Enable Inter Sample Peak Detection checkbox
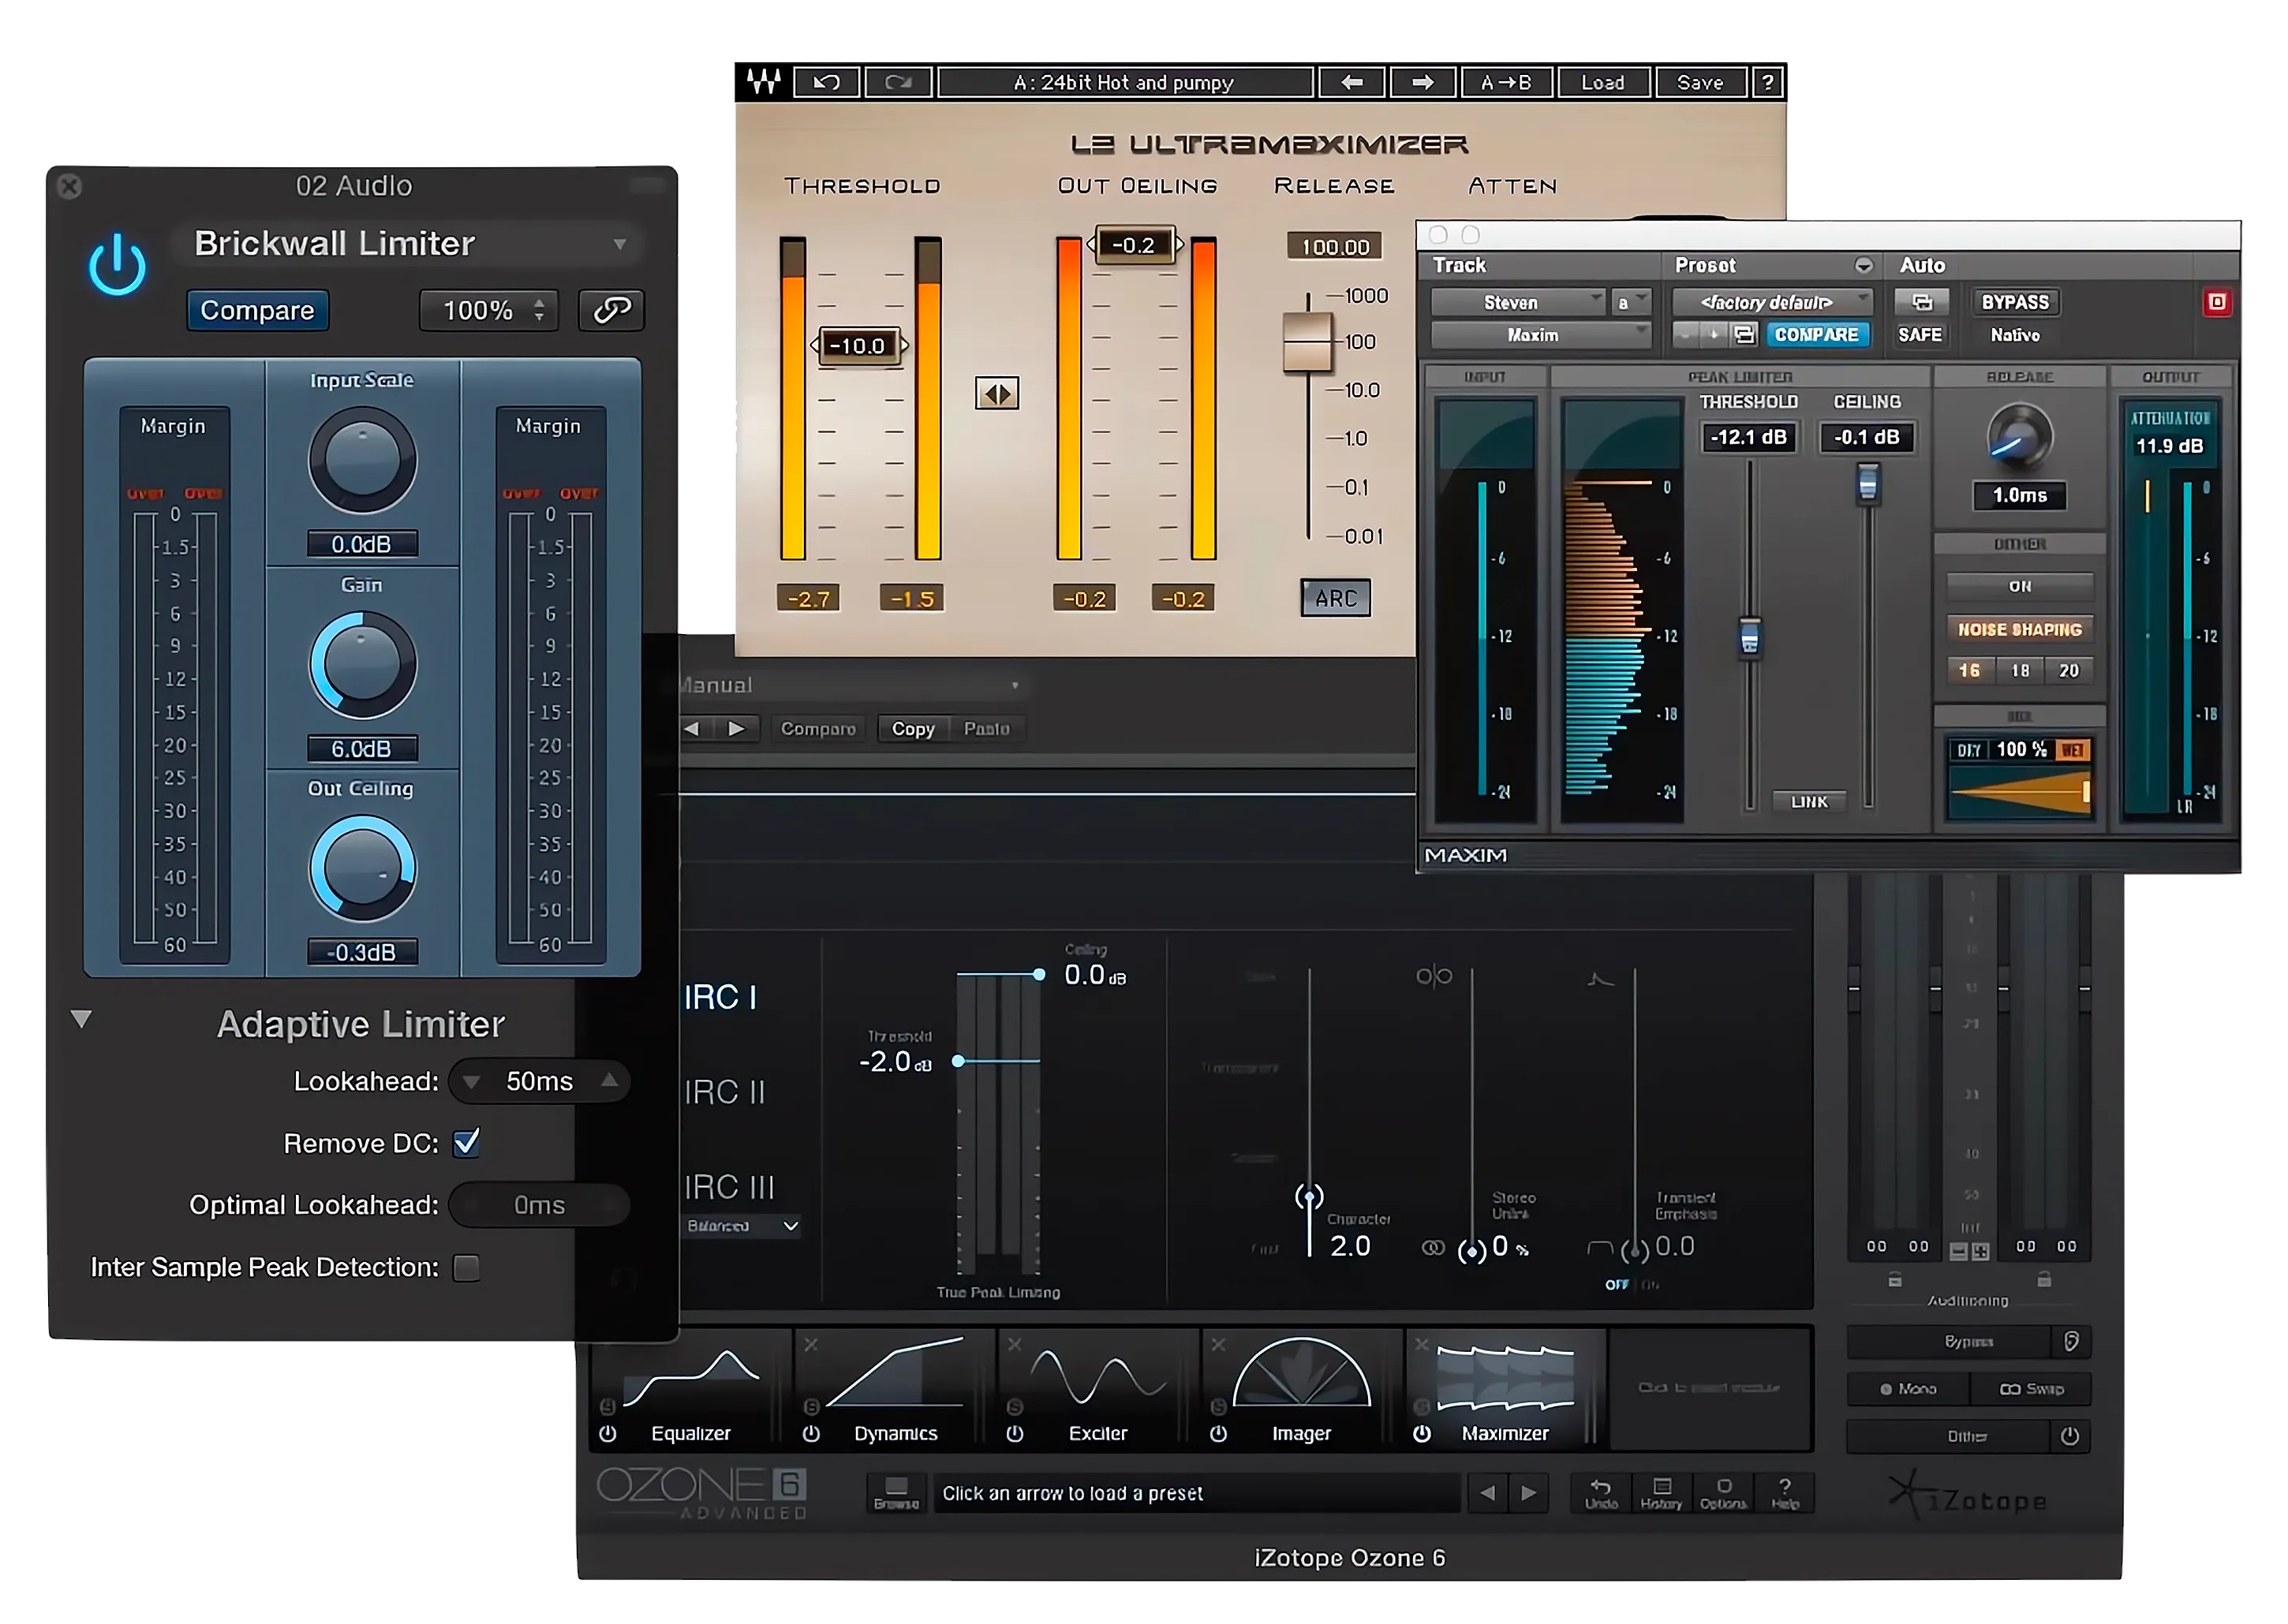The height and width of the screenshot is (1624, 2288). [466, 1267]
